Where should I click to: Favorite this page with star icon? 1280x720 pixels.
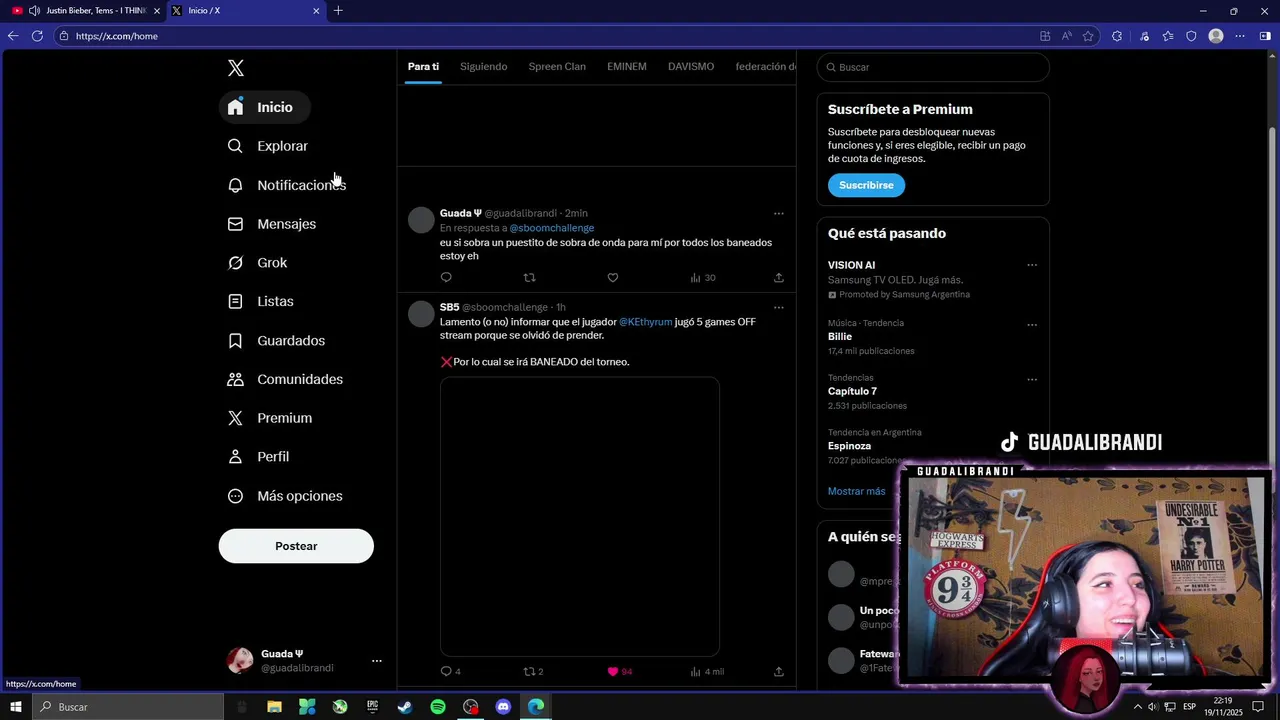[1088, 36]
